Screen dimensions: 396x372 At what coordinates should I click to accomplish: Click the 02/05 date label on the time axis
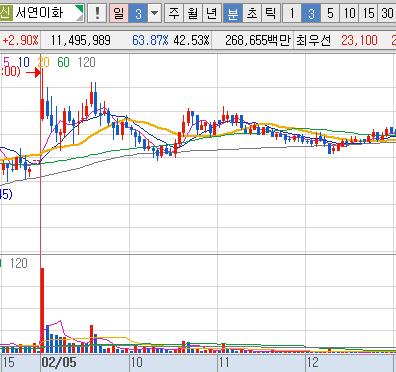coord(59,362)
